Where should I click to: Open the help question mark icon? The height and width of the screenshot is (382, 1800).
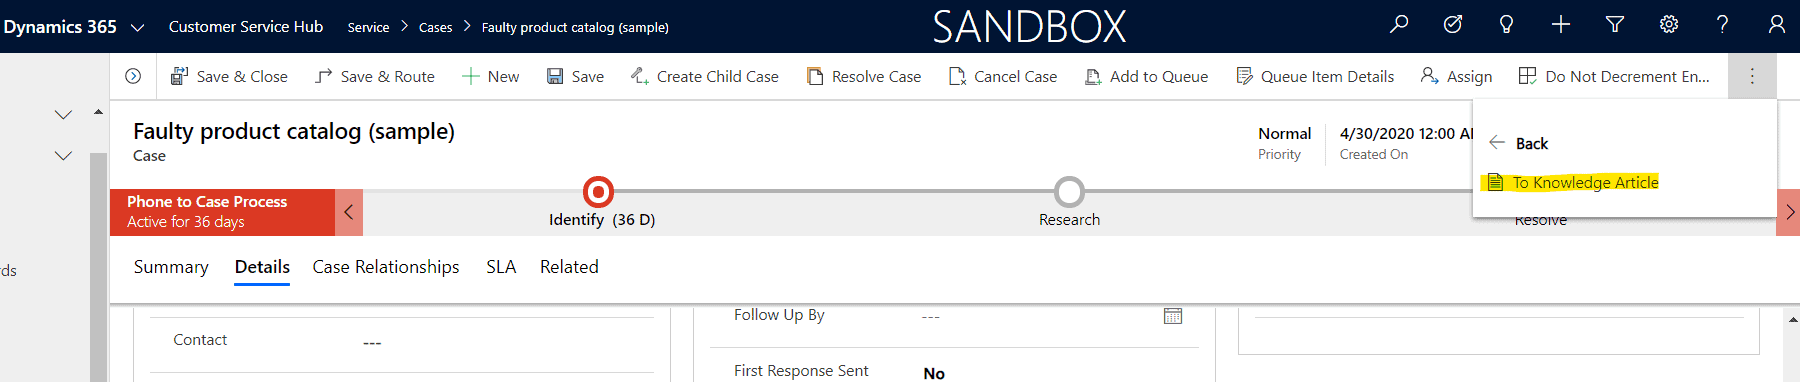click(x=1722, y=24)
